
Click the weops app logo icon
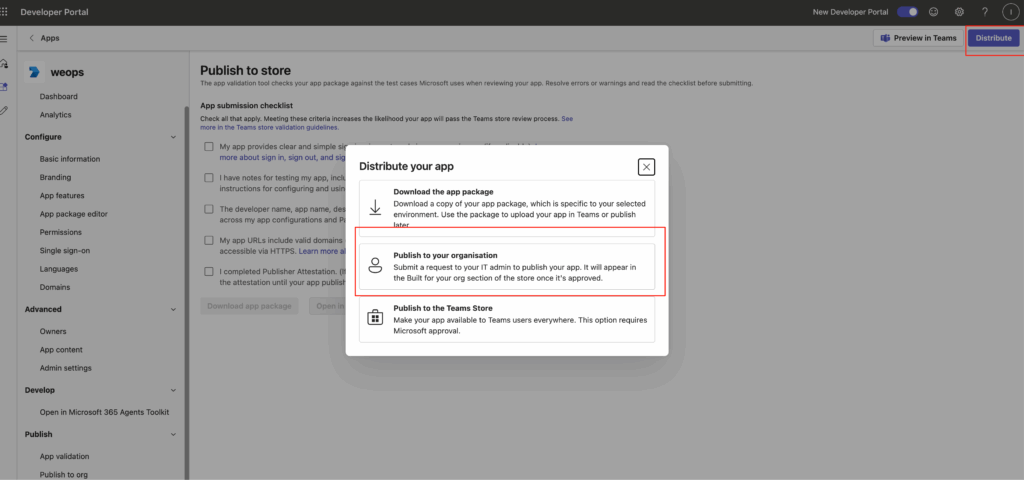(34, 72)
